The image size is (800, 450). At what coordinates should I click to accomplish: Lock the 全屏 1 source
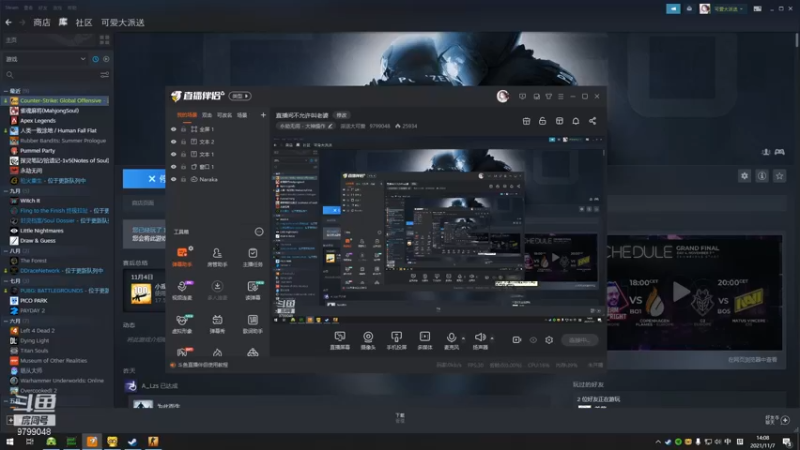[183, 130]
